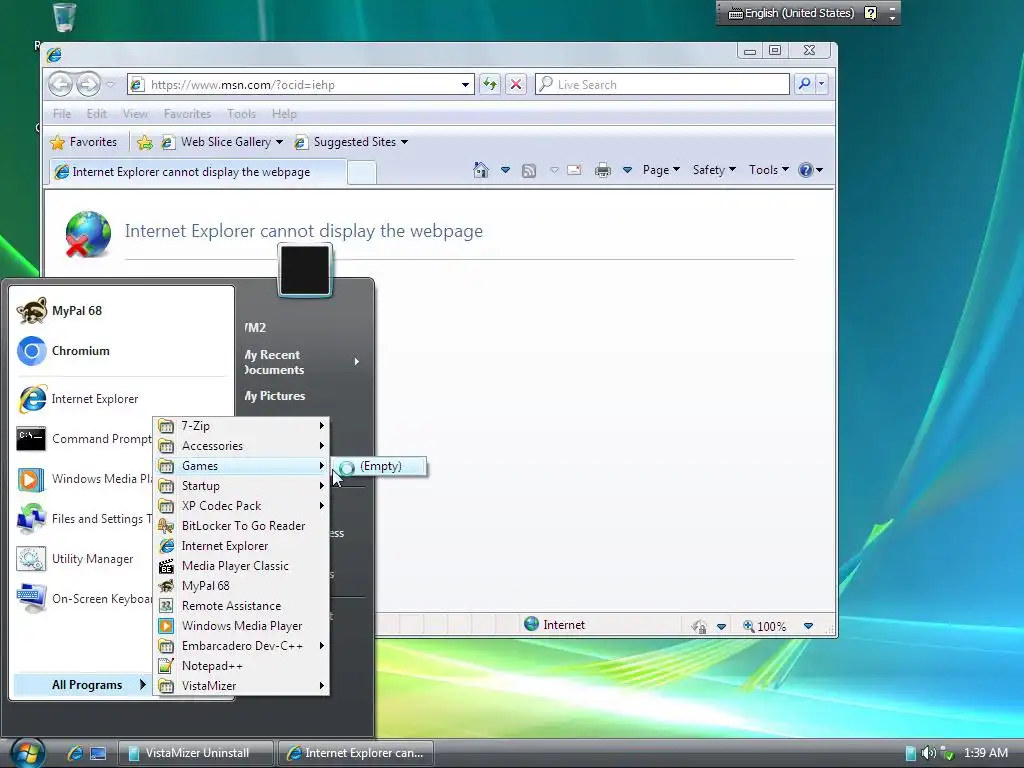
Task: Click the volume speaker tray icon
Action: click(928, 753)
